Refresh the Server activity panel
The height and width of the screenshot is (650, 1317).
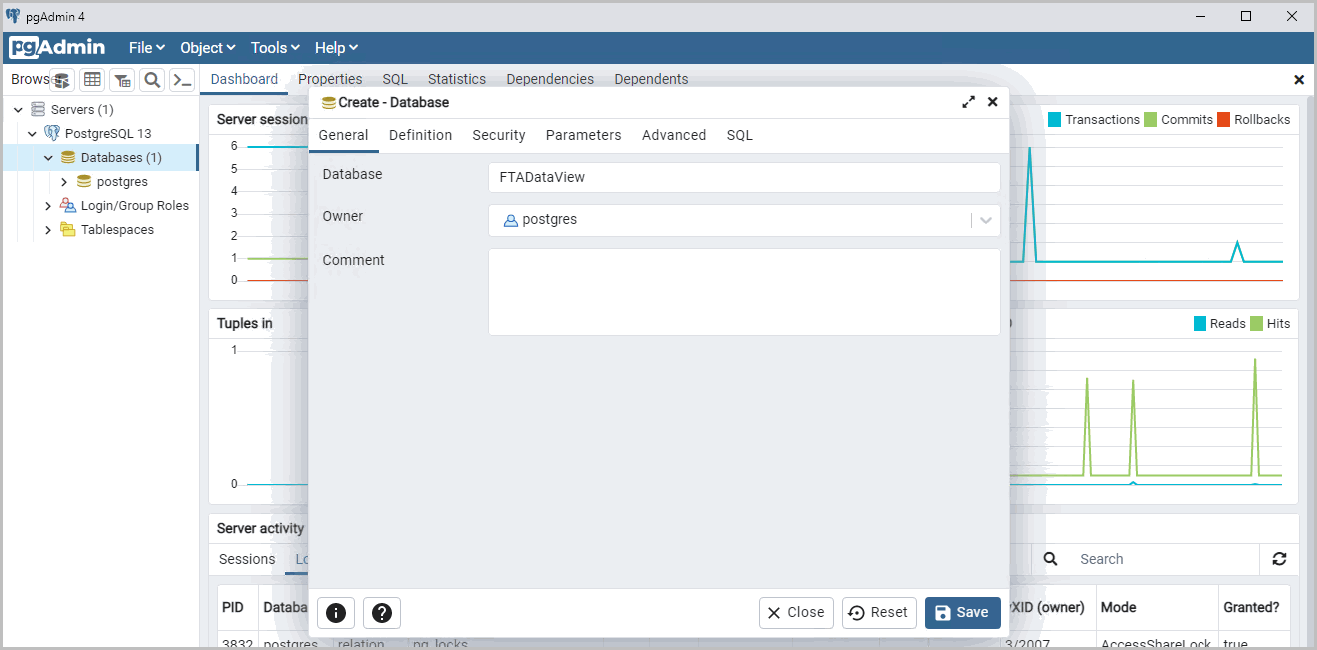pyautogui.click(x=1279, y=559)
